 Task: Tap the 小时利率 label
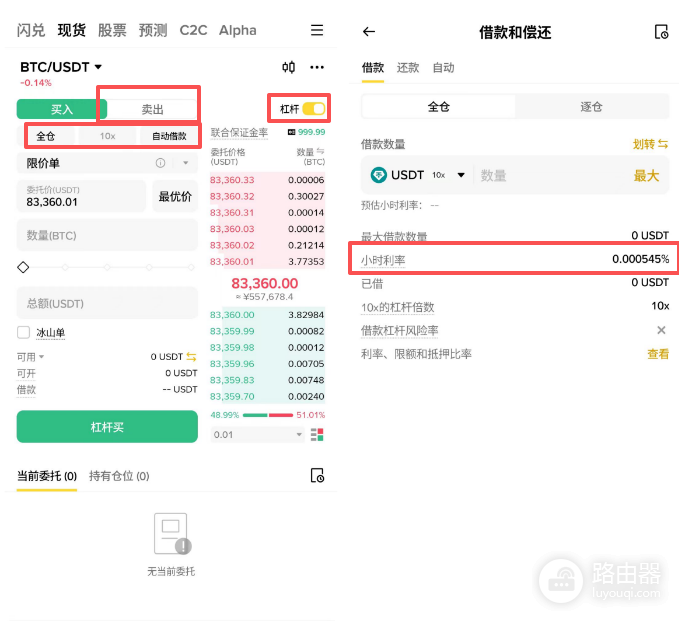point(383,260)
